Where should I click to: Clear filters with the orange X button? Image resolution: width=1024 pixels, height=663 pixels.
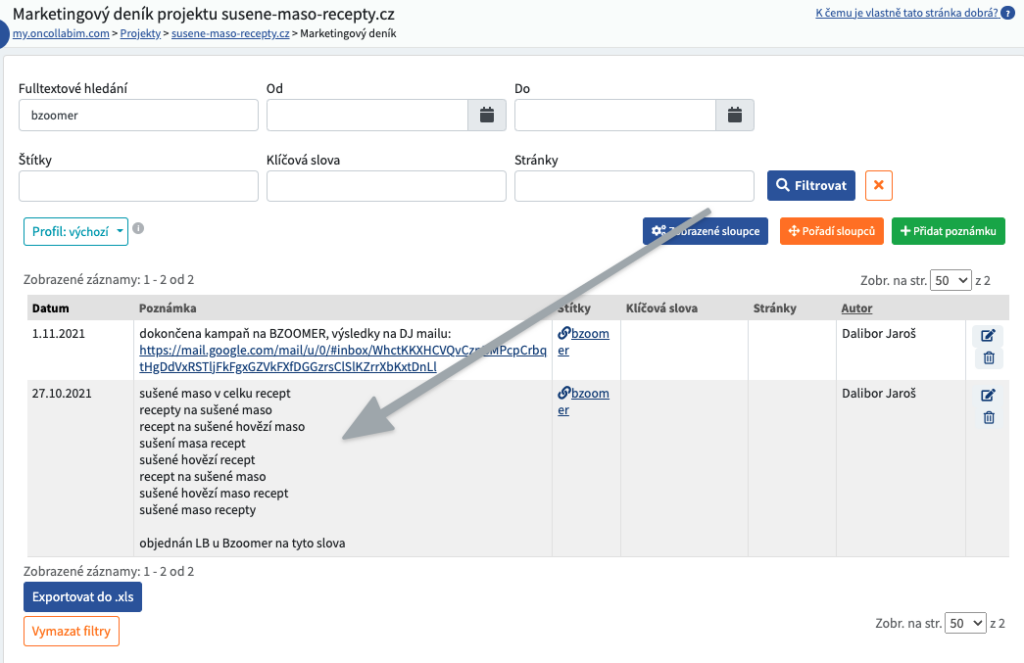(878, 186)
